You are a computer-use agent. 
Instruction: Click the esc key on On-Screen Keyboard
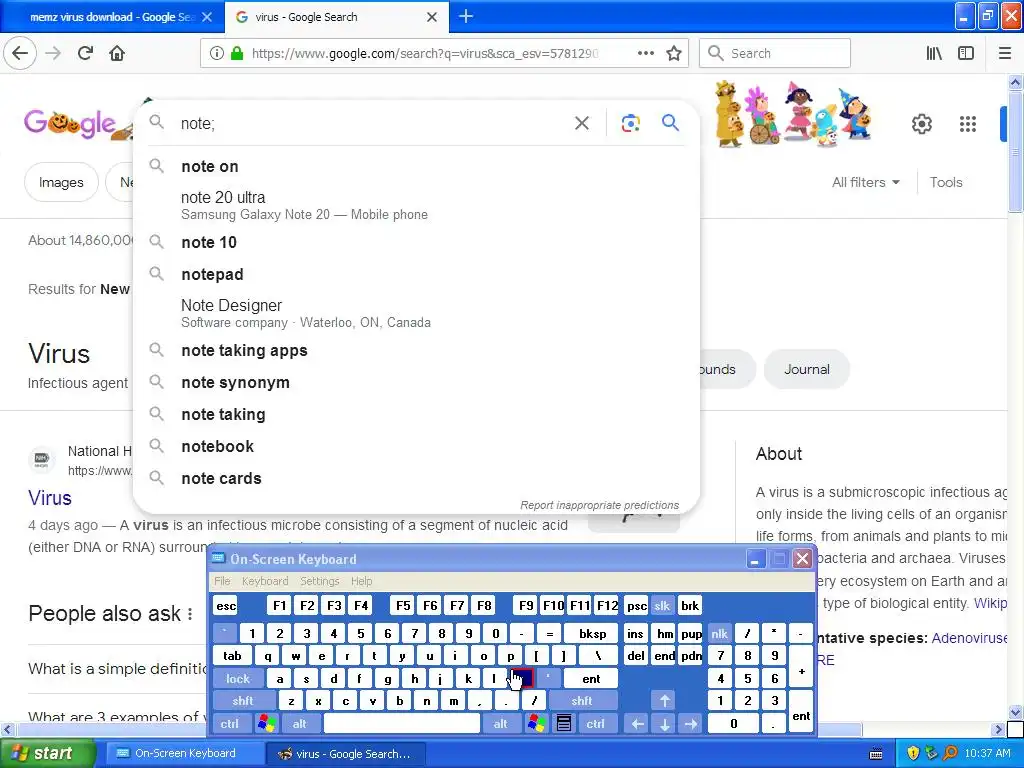(x=226, y=605)
